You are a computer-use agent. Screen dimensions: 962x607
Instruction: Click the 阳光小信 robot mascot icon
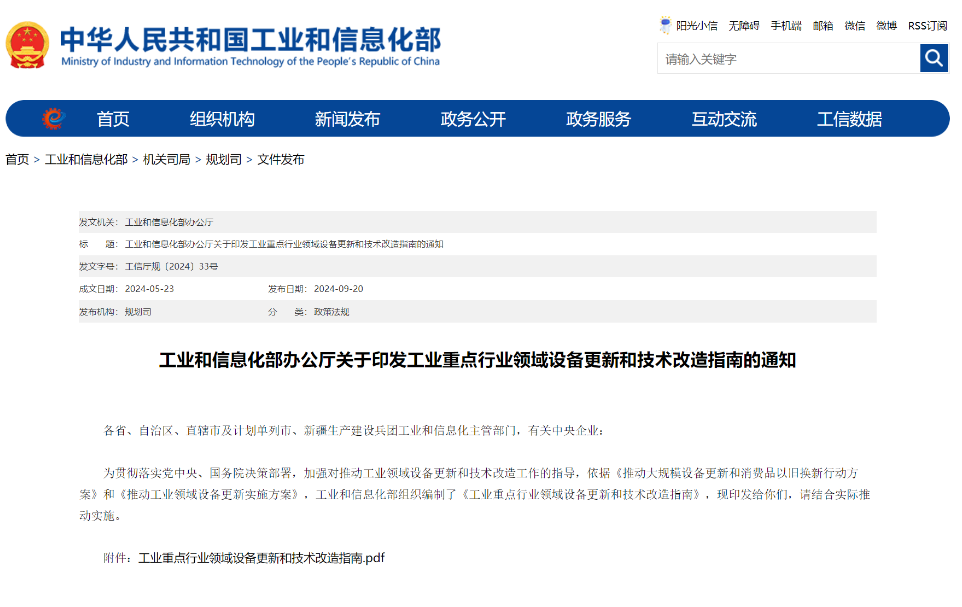665,25
